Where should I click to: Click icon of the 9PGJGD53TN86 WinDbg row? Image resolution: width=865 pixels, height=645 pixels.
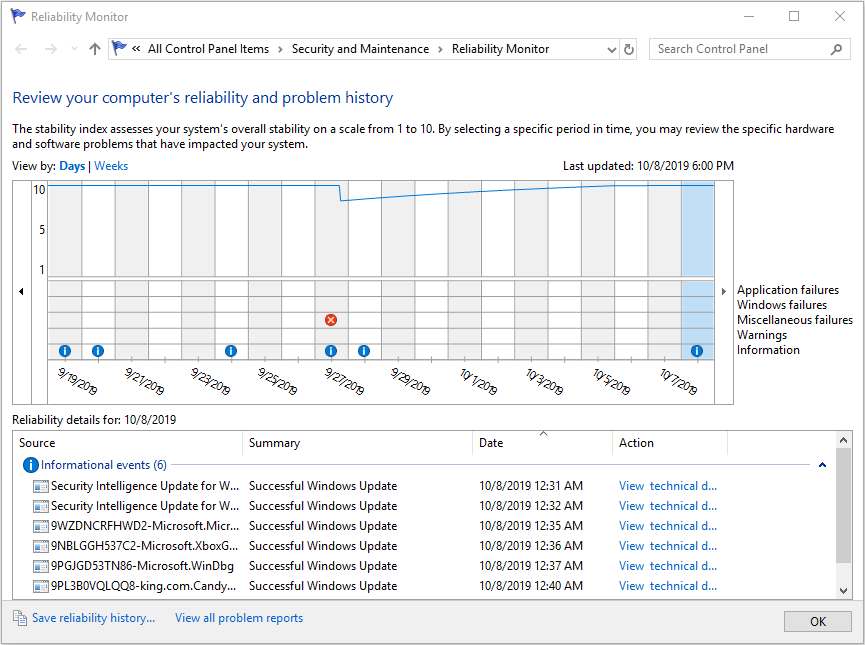click(x=40, y=566)
